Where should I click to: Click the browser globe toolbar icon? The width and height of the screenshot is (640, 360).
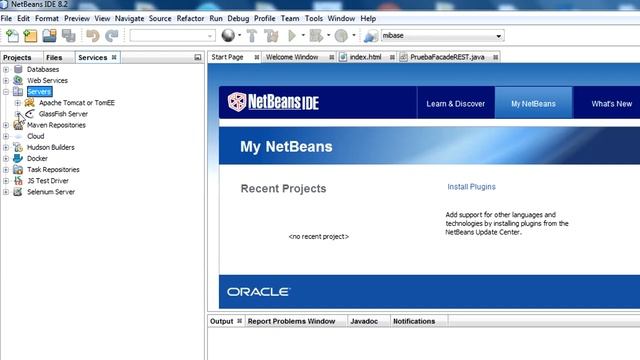click(x=228, y=36)
